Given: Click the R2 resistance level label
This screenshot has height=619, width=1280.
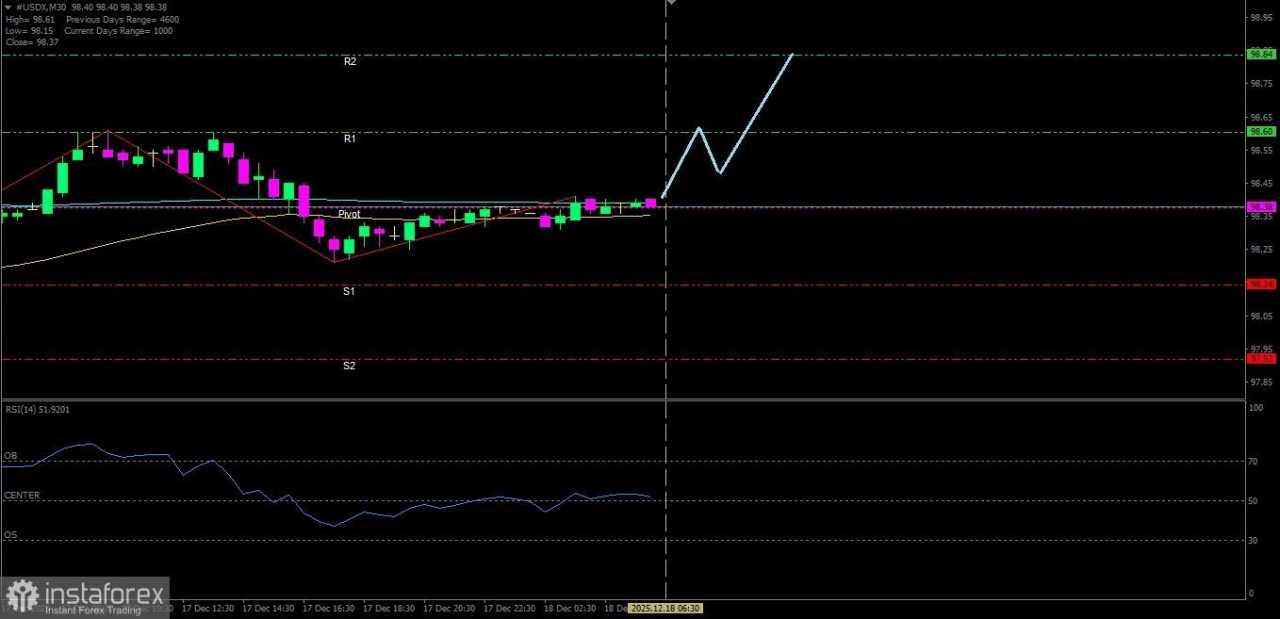Looking at the screenshot, I should point(350,61).
